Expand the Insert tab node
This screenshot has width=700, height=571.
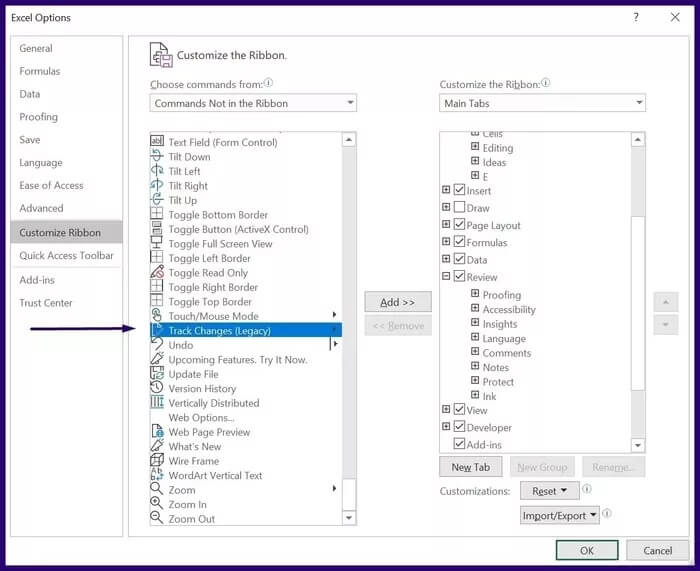click(446, 190)
